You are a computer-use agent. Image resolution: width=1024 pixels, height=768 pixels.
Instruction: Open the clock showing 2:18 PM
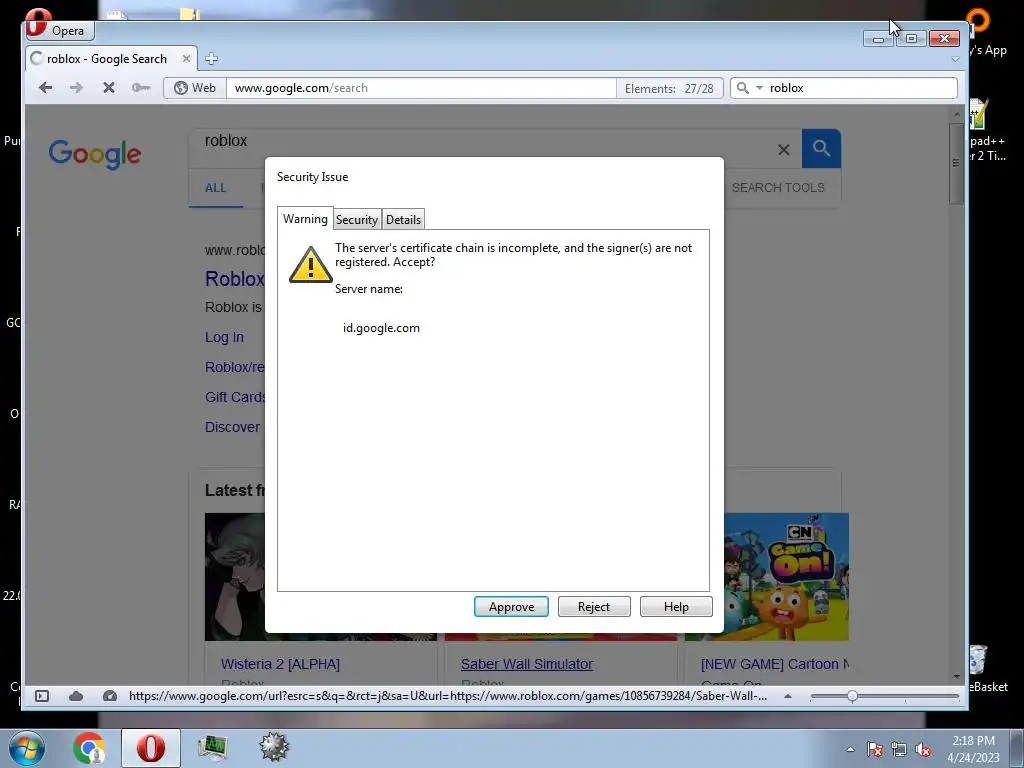pos(973,749)
